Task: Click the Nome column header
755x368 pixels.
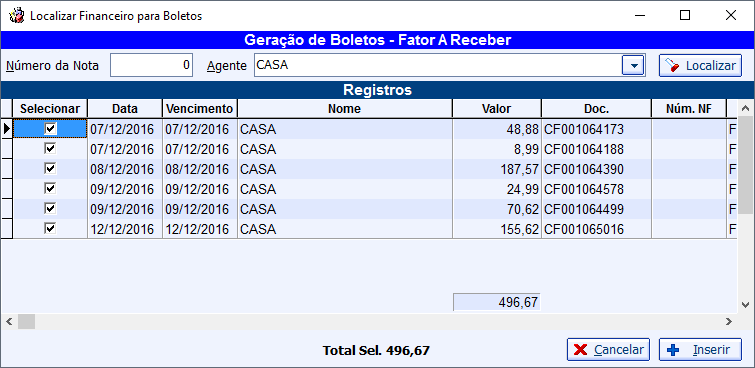Action: 344,109
